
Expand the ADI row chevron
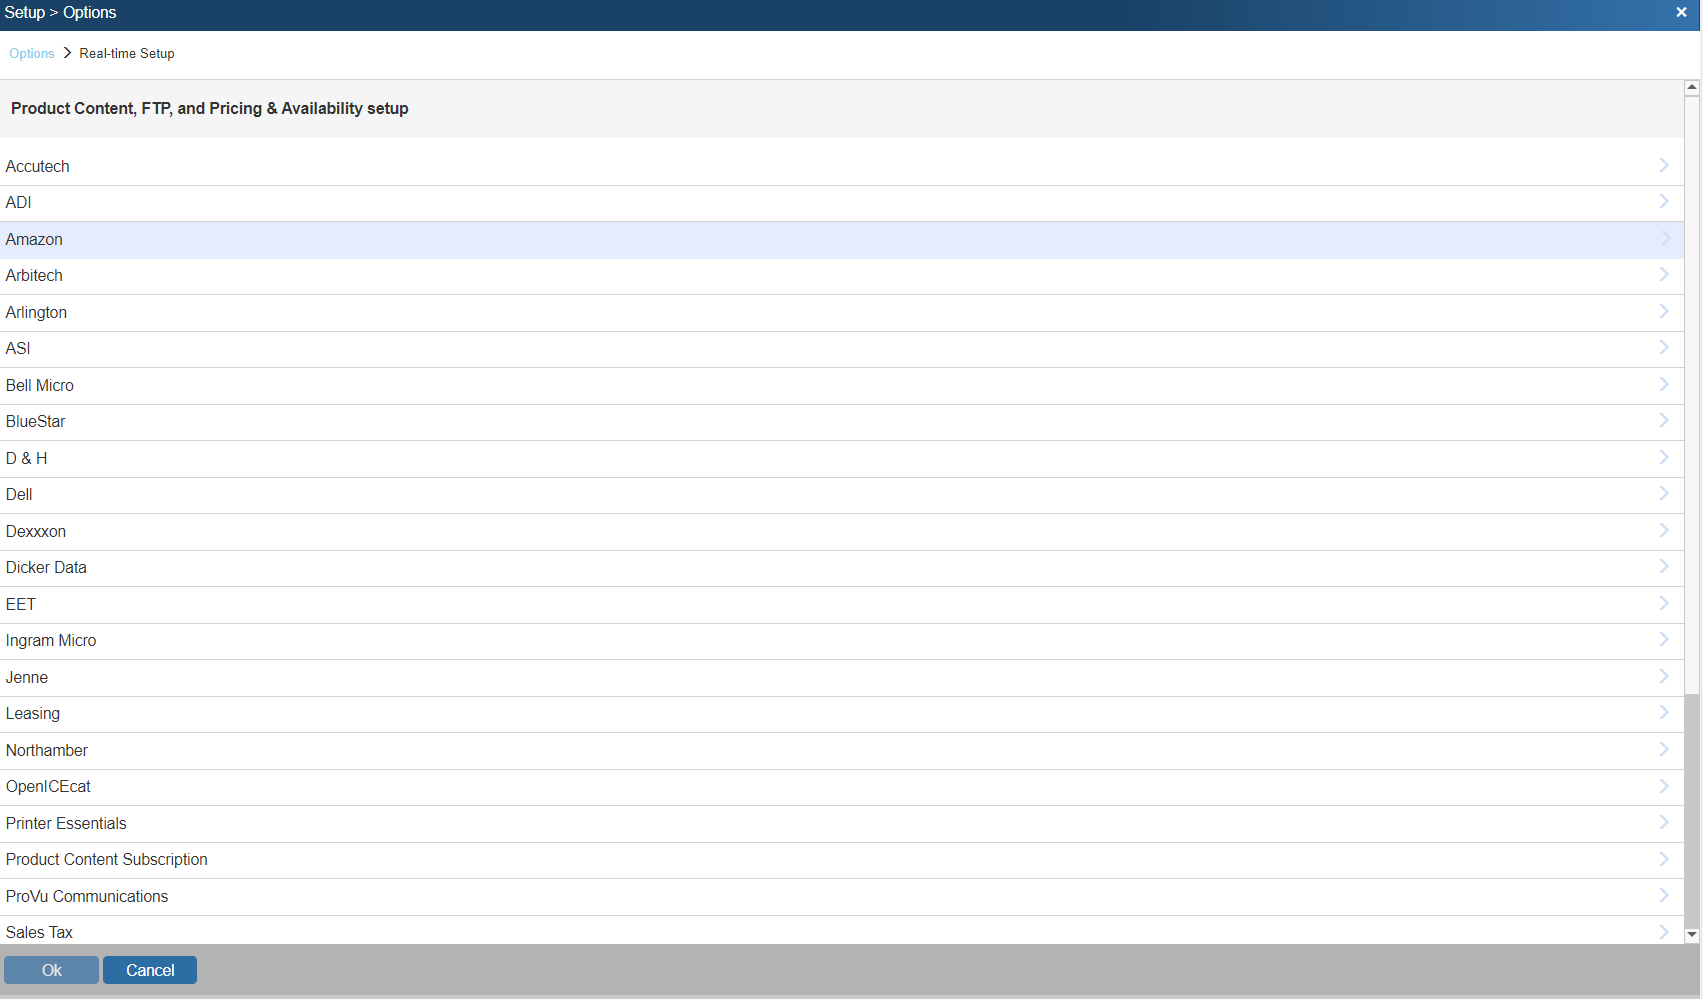[x=1664, y=202]
